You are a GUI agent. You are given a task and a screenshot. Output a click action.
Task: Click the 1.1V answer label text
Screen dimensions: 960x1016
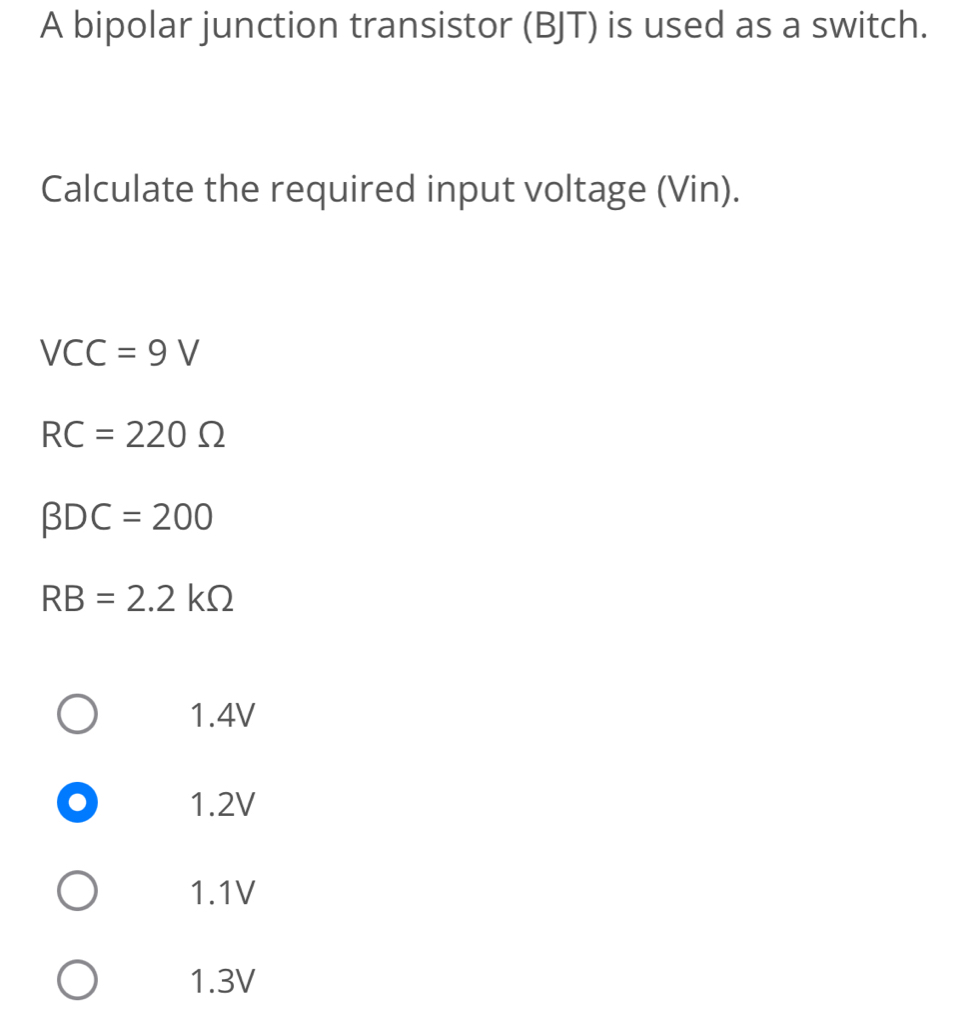(x=222, y=892)
